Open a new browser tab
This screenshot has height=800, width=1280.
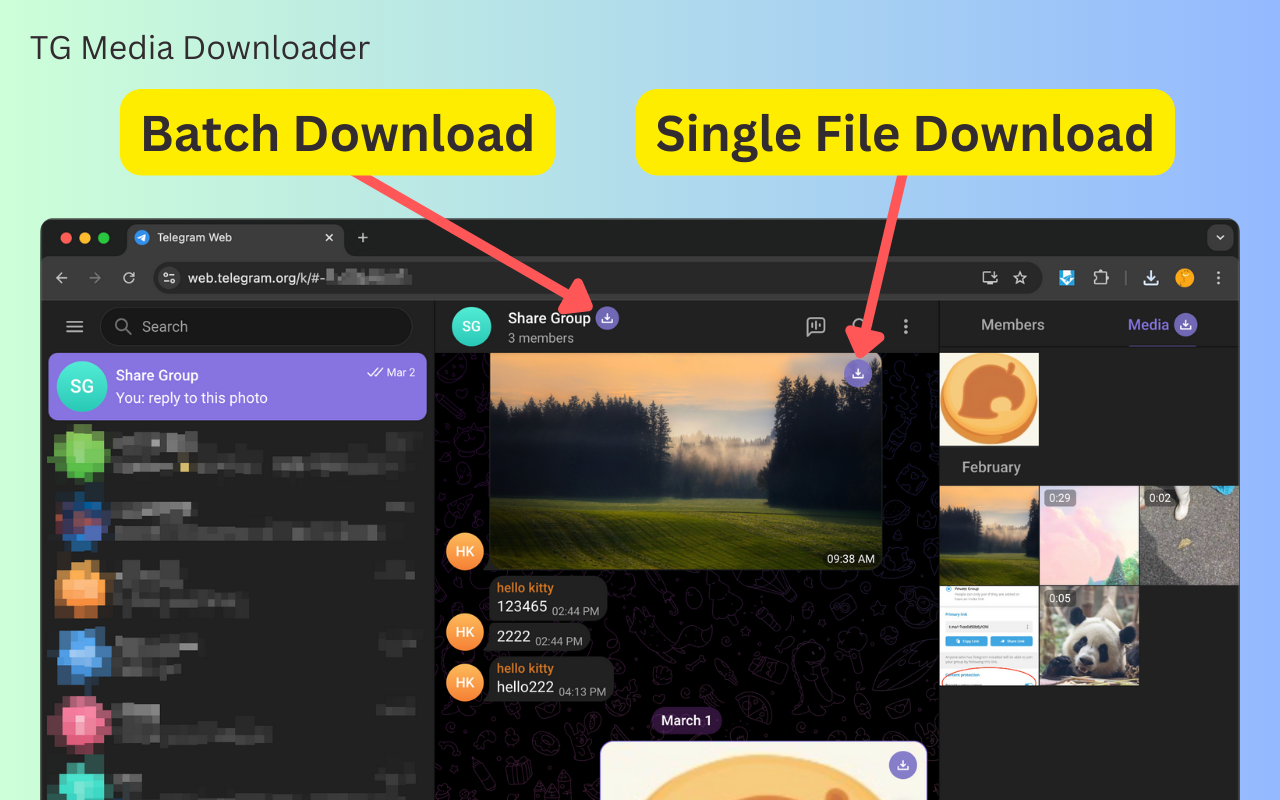point(363,238)
